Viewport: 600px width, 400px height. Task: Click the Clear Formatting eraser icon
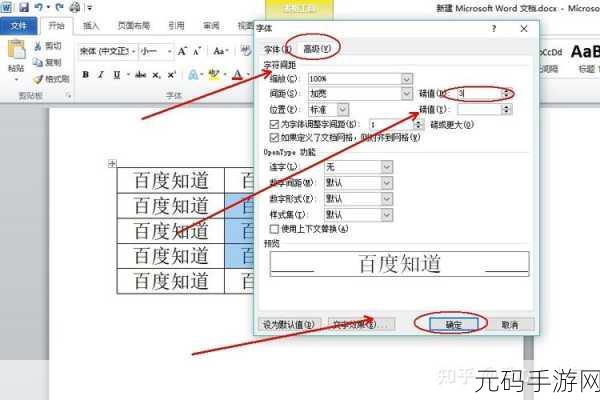click(x=246, y=51)
